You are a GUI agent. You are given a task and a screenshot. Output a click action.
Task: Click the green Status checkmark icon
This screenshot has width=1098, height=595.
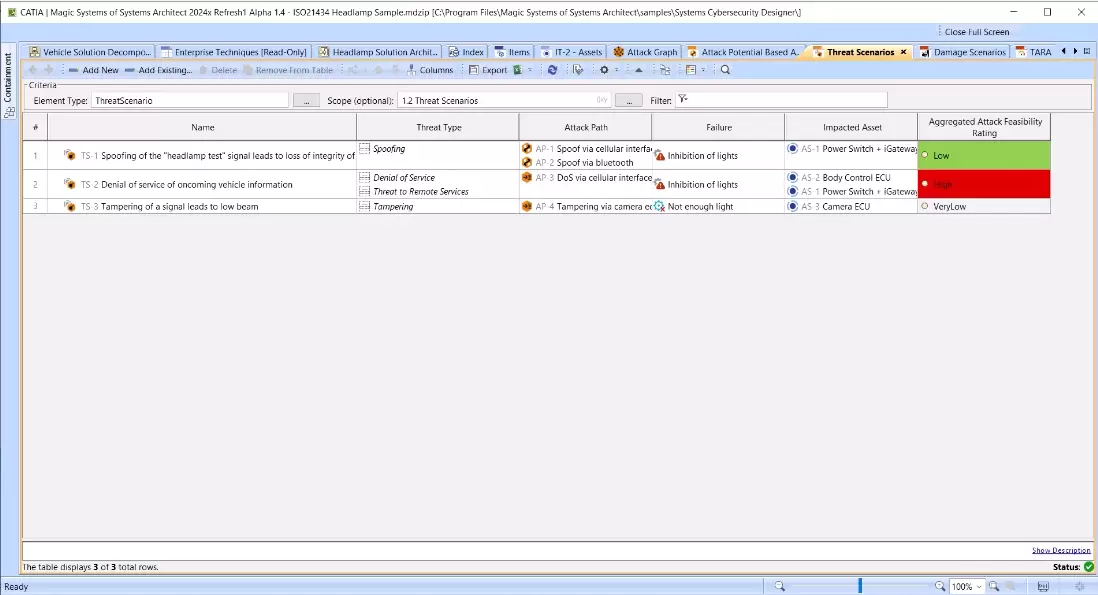pyautogui.click(x=1088, y=567)
